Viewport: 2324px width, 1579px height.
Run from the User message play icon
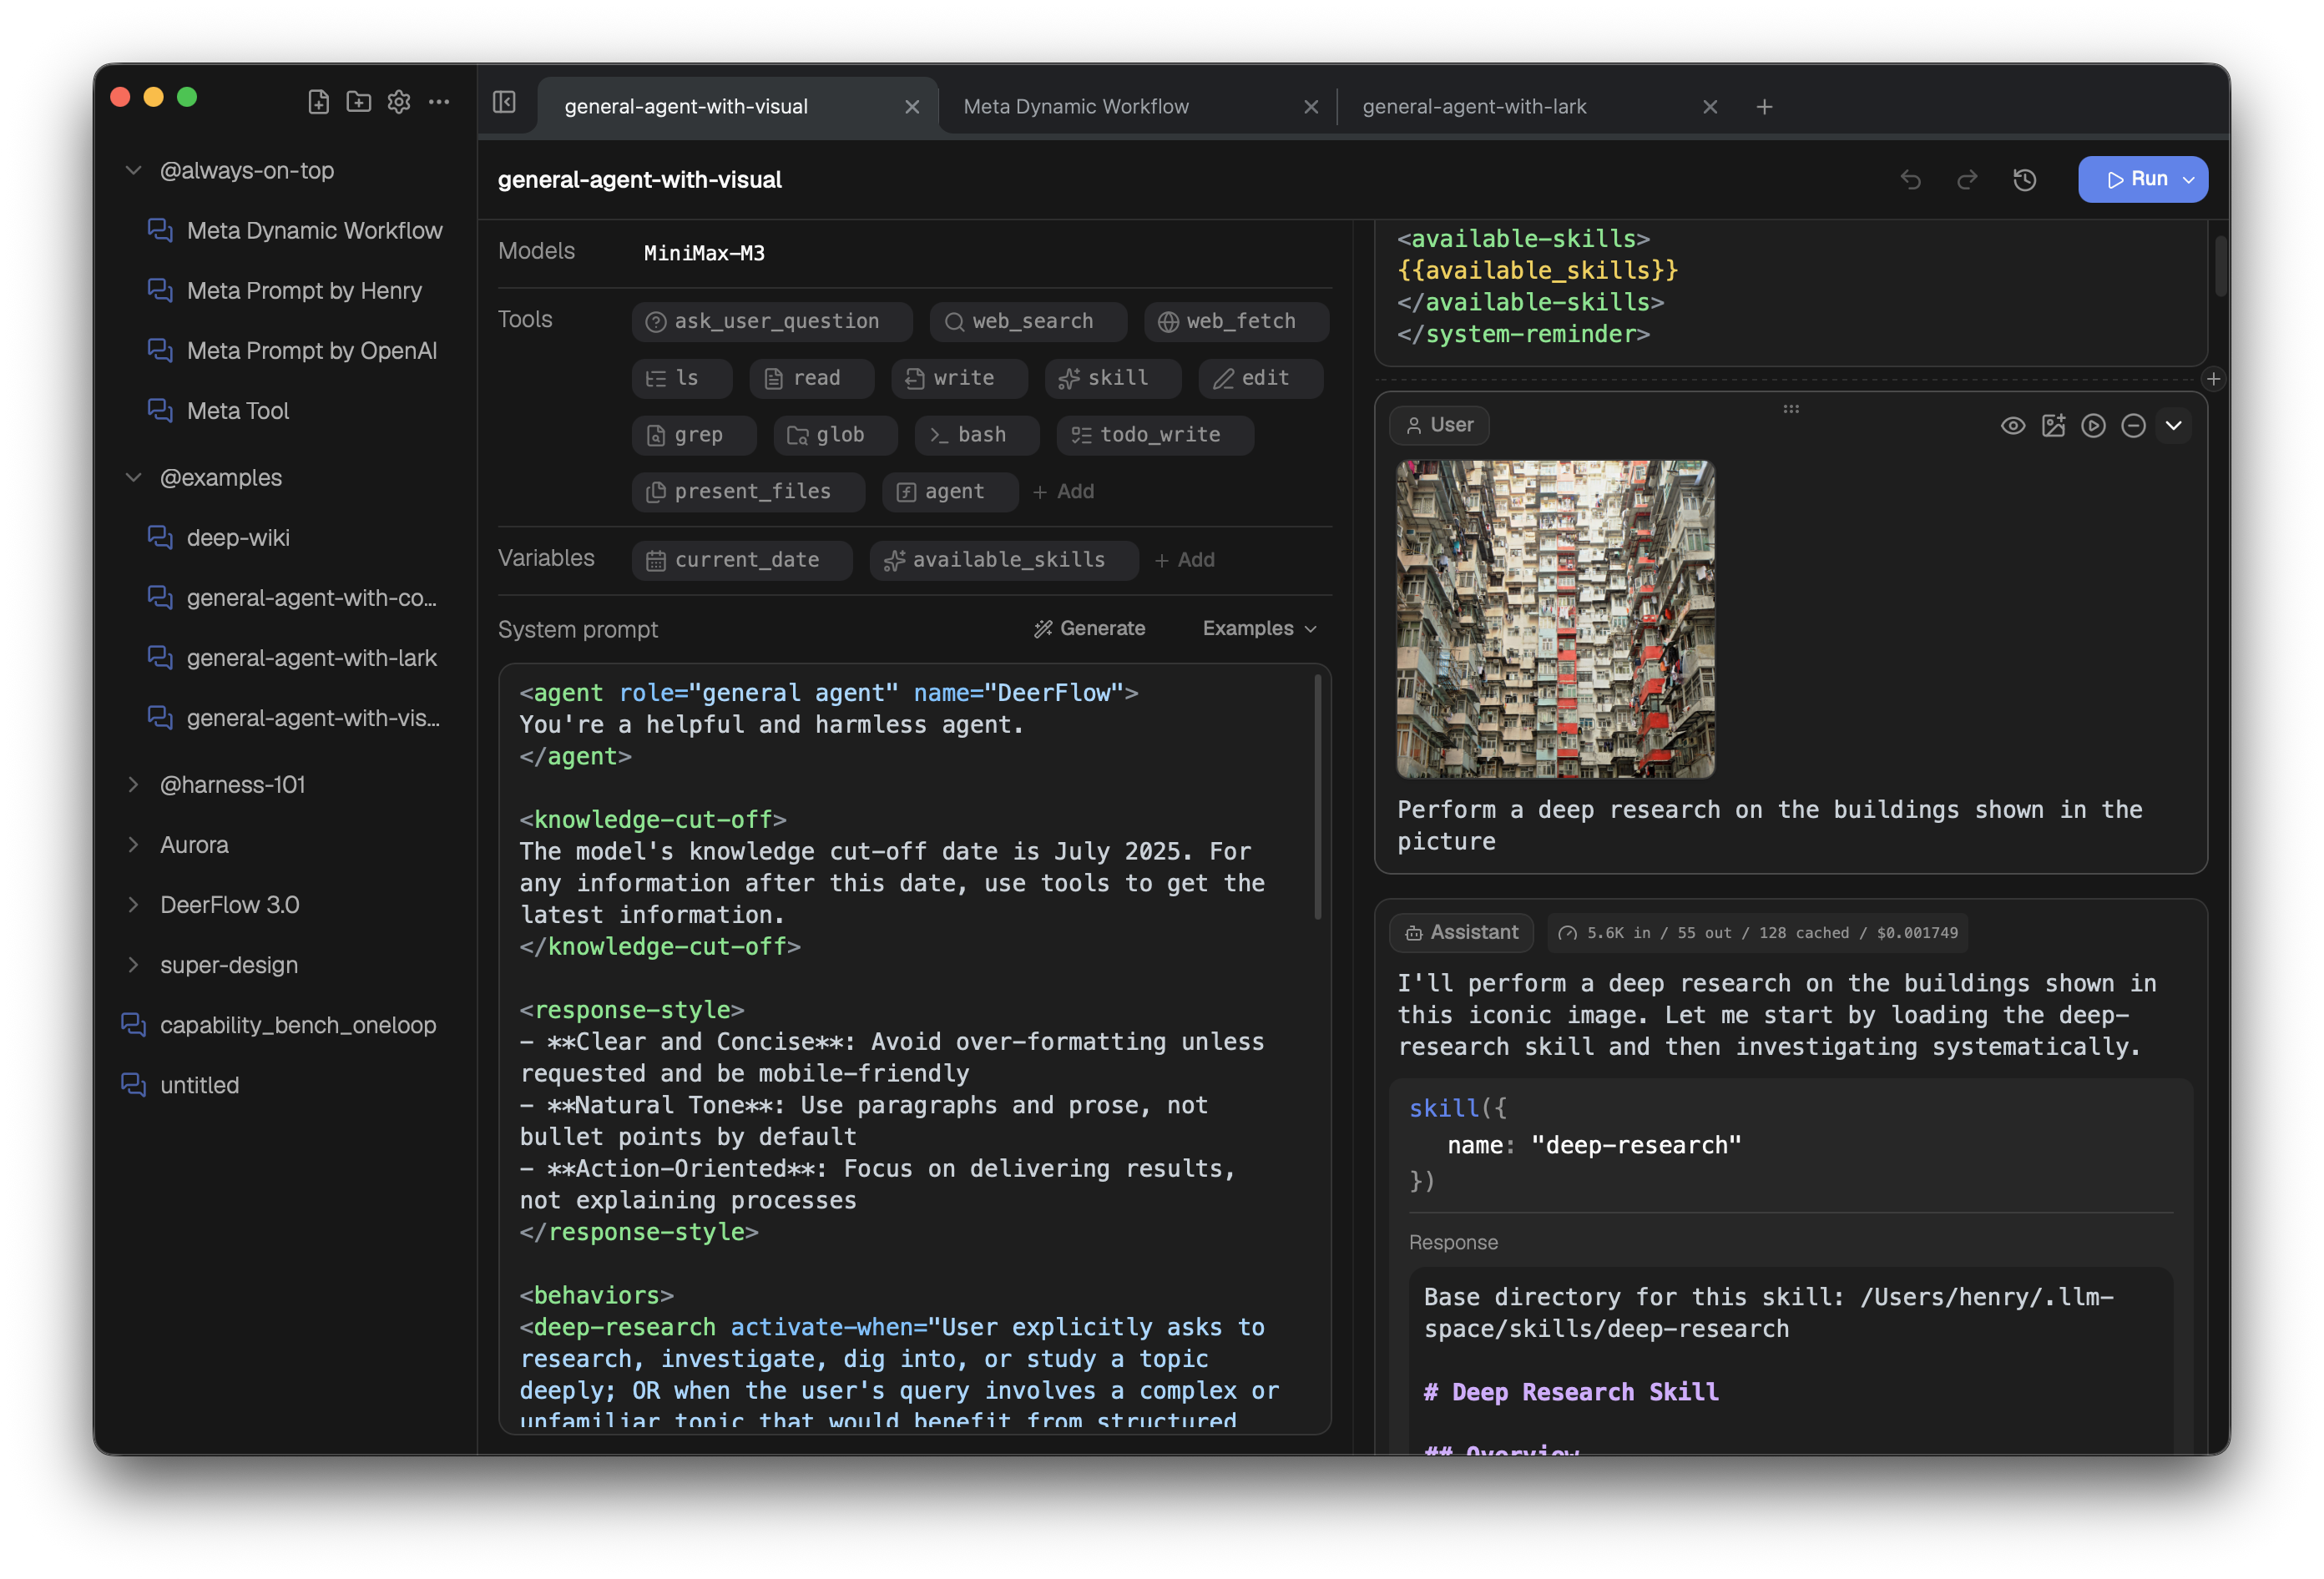2092,426
